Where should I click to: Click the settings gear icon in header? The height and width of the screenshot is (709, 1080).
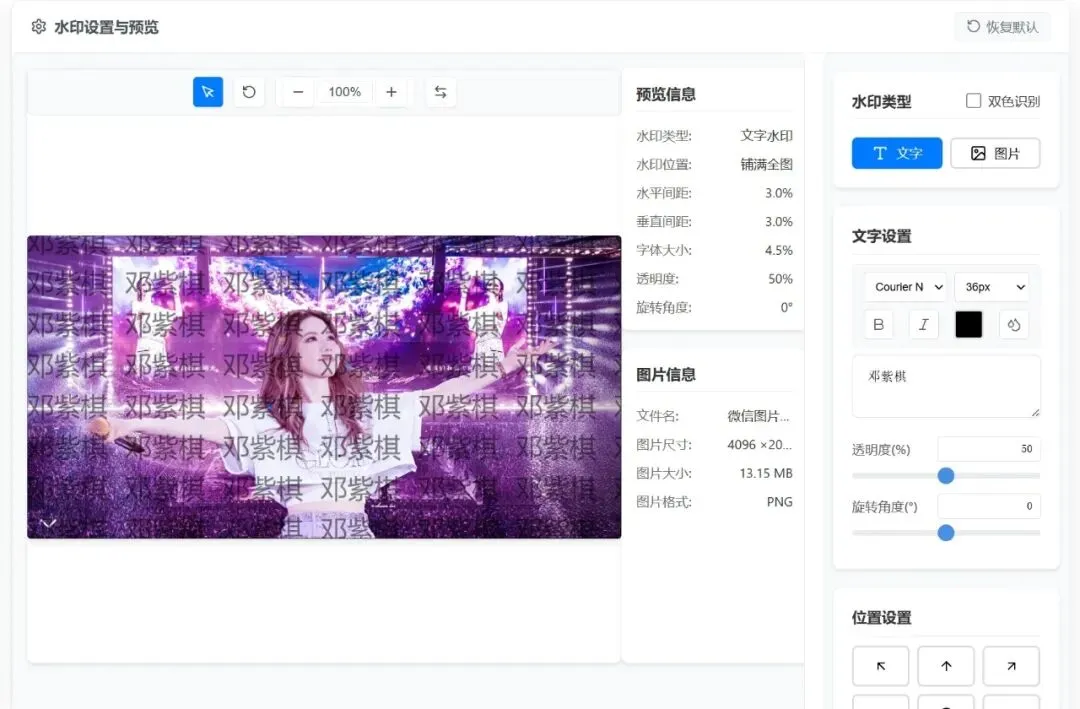[39, 26]
